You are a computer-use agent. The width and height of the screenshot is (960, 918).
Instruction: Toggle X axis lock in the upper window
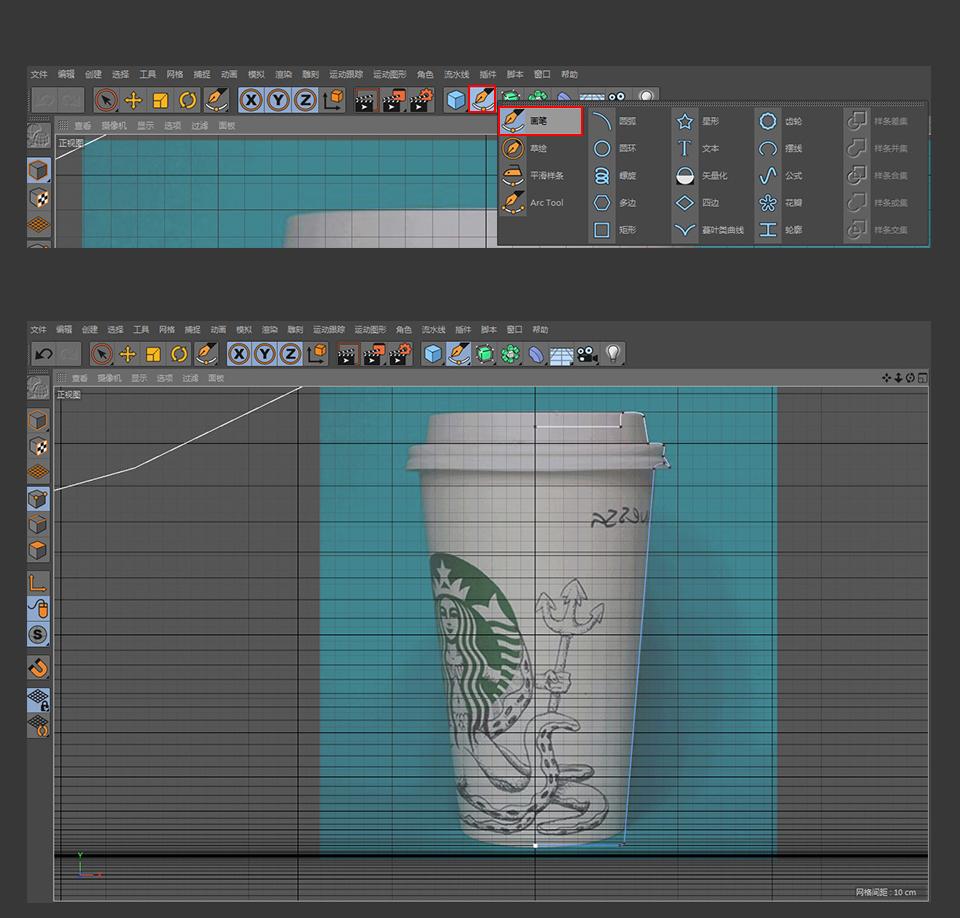(251, 100)
